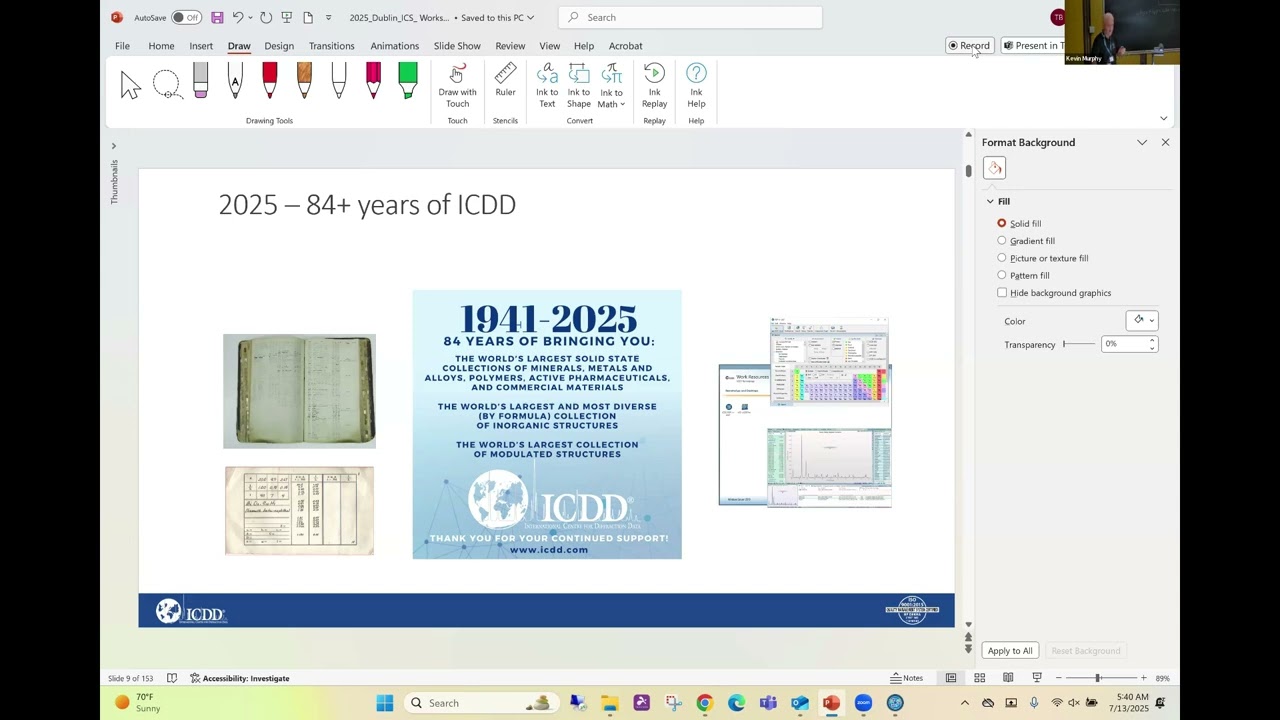1280x720 pixels.
Task: Choose the Pattern fill option
Action: [x=1023, y=275]
